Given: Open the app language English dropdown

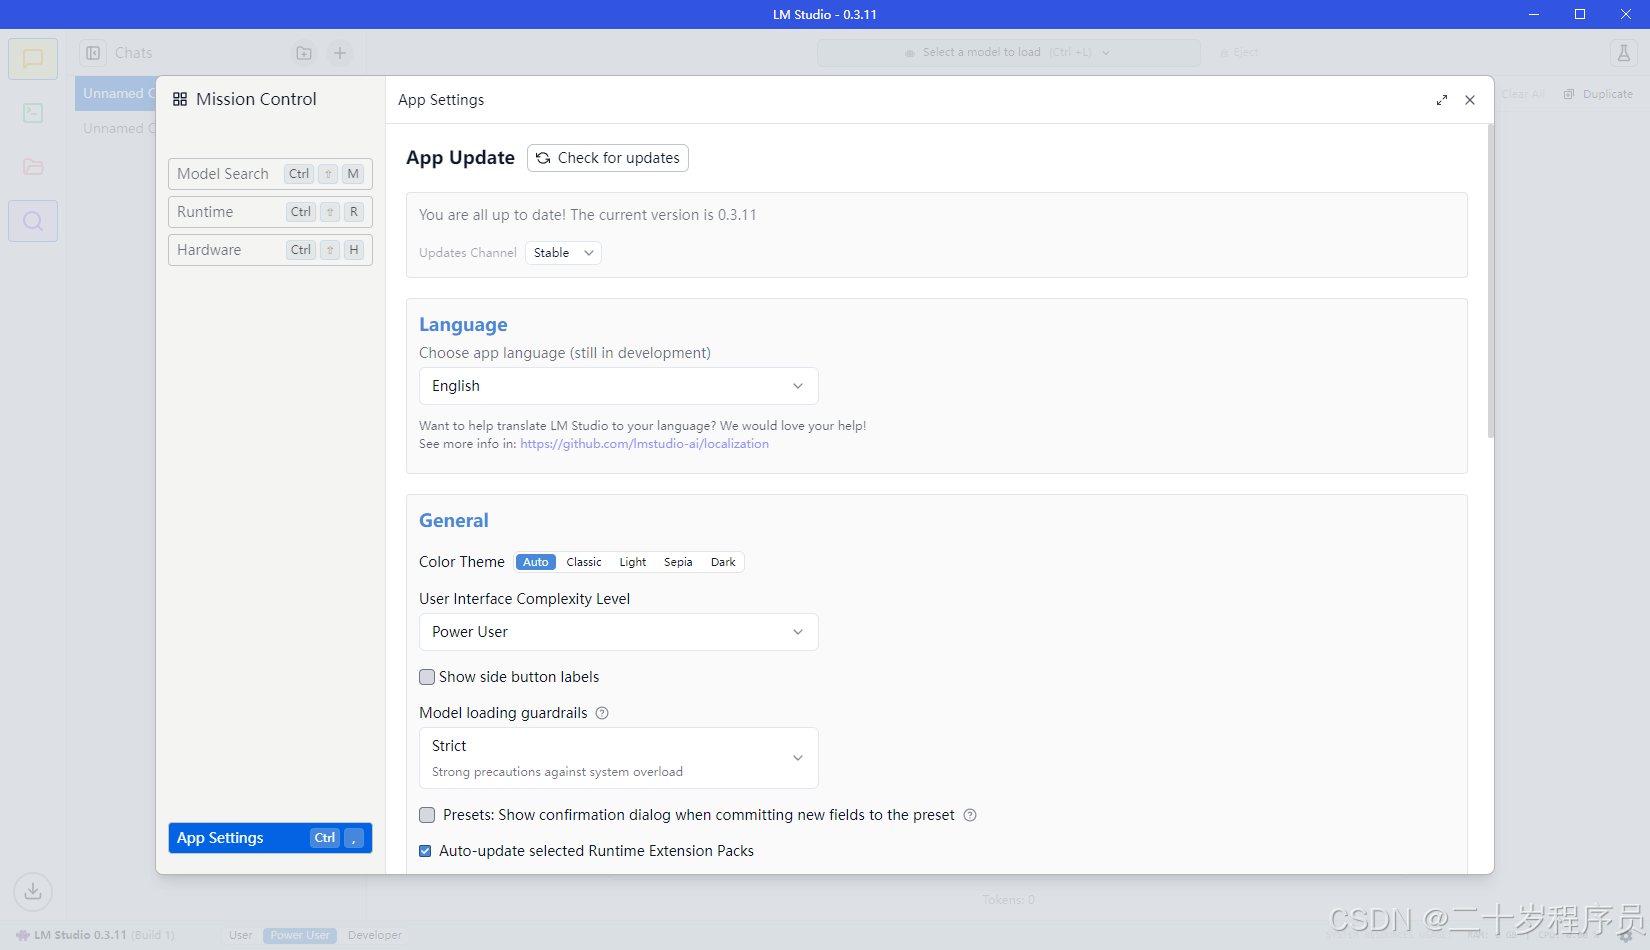Looking at the screenshot, I should (618, 386).
